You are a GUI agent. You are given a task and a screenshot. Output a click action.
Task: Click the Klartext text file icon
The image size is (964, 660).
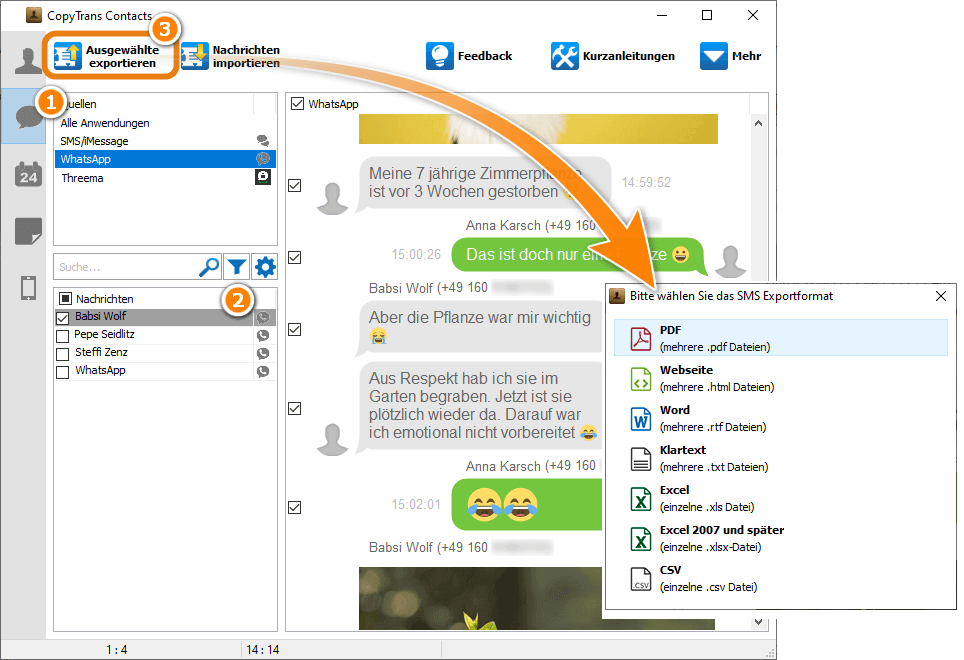641,459
